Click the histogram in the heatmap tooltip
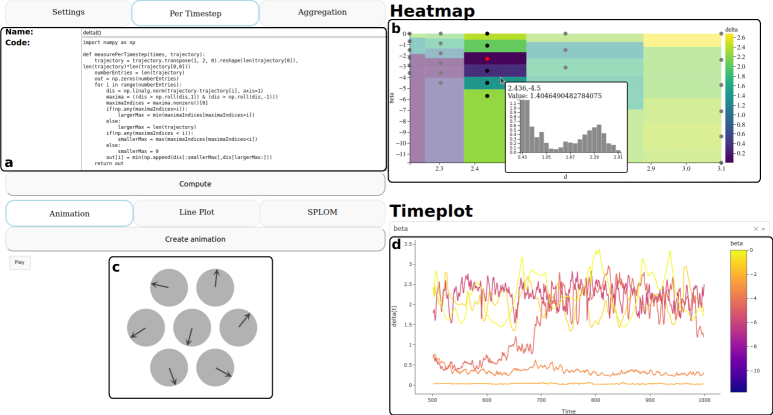 pos(569,127)
